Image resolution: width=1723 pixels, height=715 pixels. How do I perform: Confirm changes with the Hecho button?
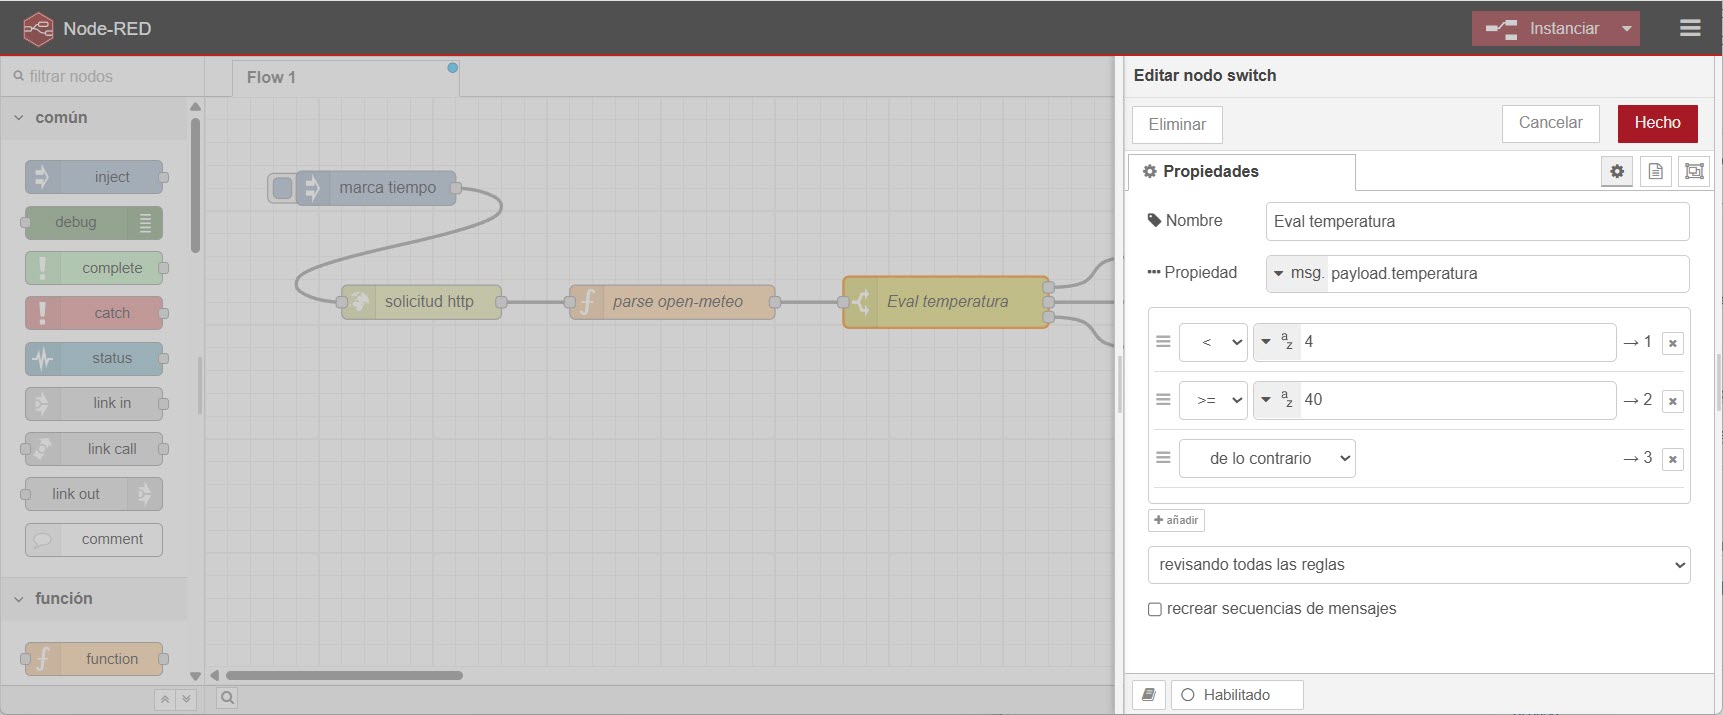point(1657,123)
